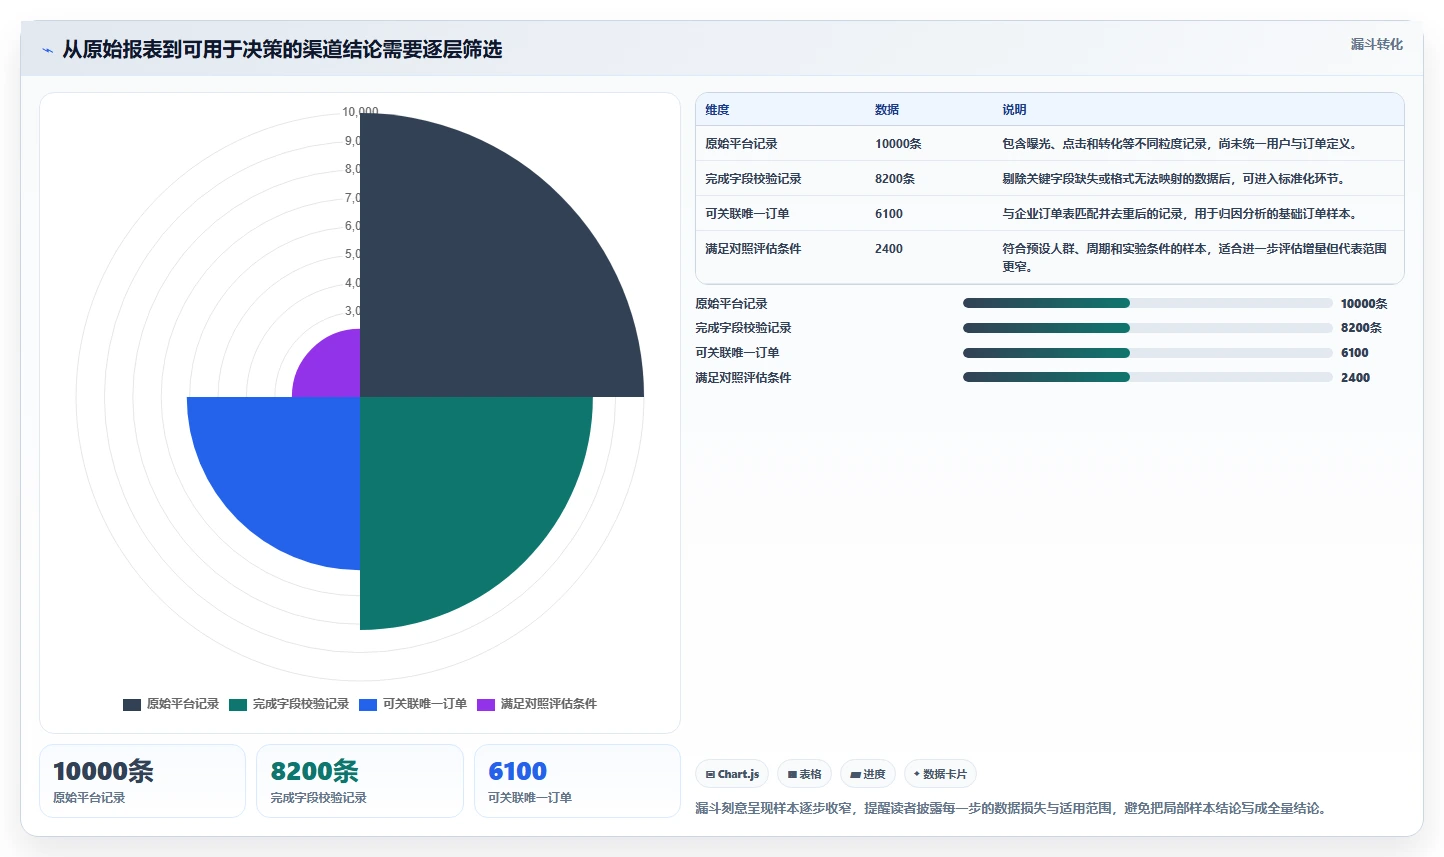Click the 10,000 axis label on the chart
This screenshot has width=1444, height=857.
click(x=360, y=112)
